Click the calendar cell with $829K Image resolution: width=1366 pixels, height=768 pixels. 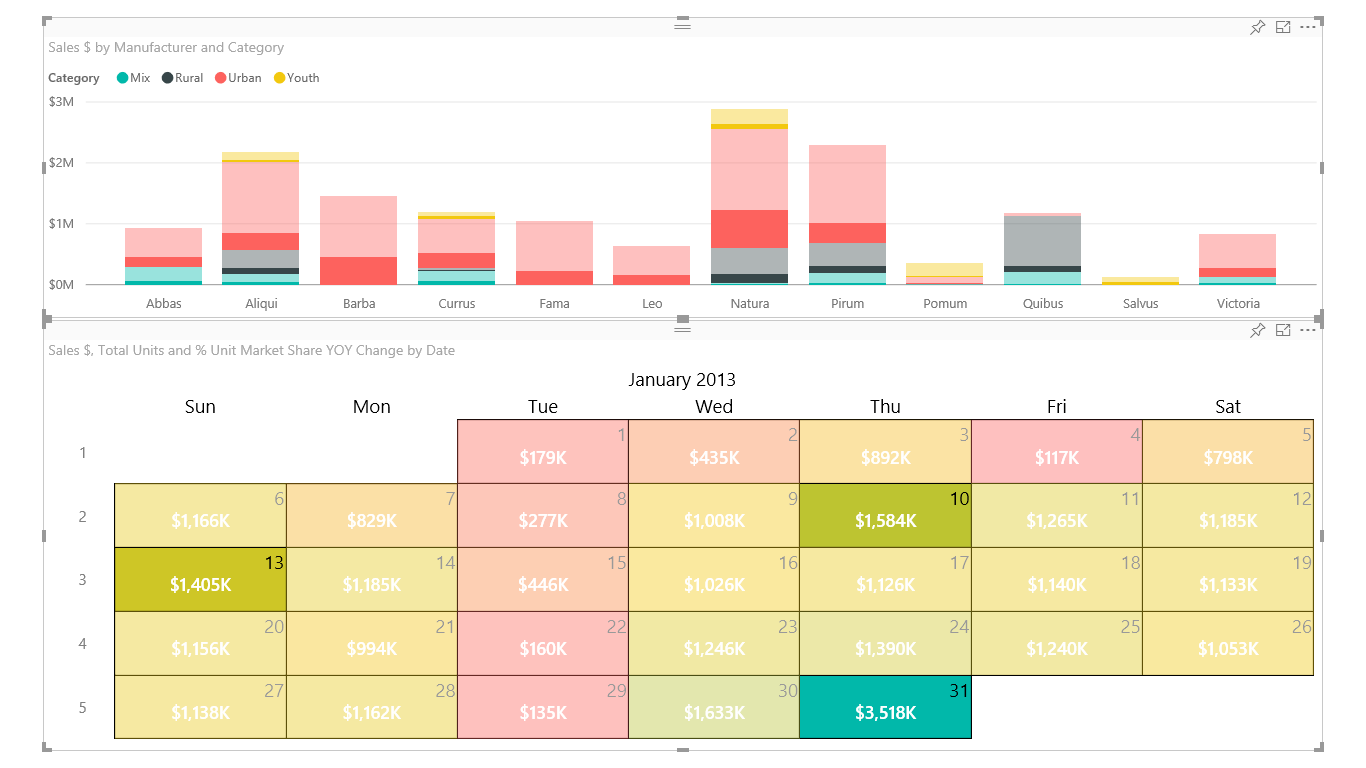(x=372, y=515)
